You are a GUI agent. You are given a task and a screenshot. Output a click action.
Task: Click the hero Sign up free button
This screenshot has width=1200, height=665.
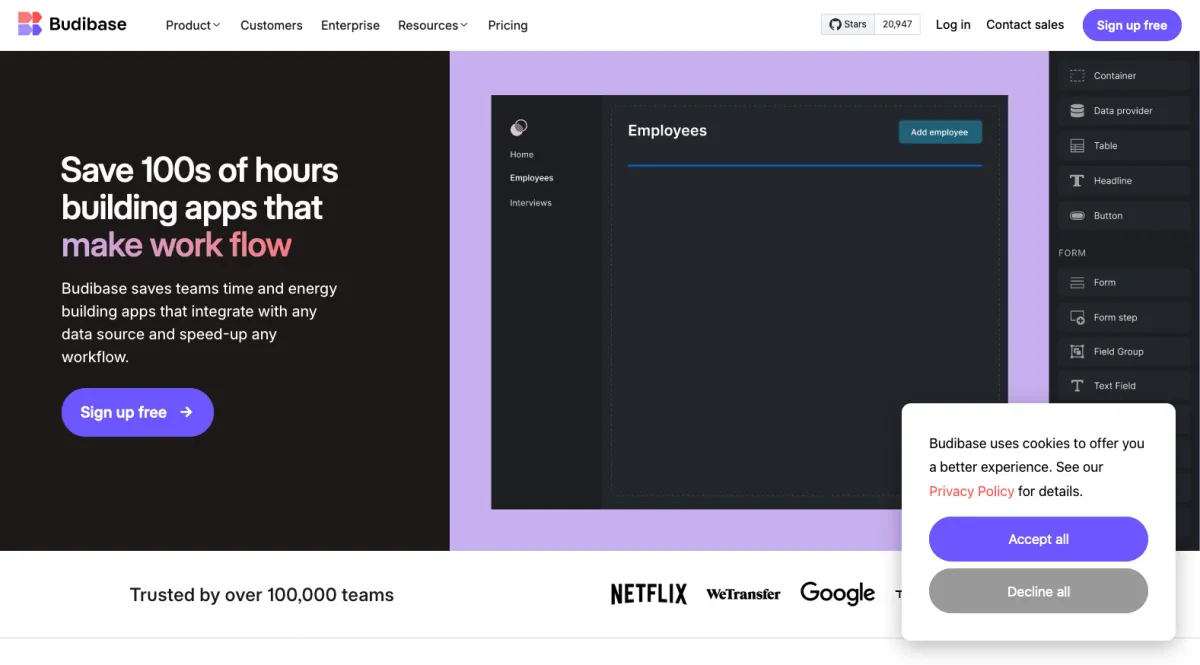point(138,412)
